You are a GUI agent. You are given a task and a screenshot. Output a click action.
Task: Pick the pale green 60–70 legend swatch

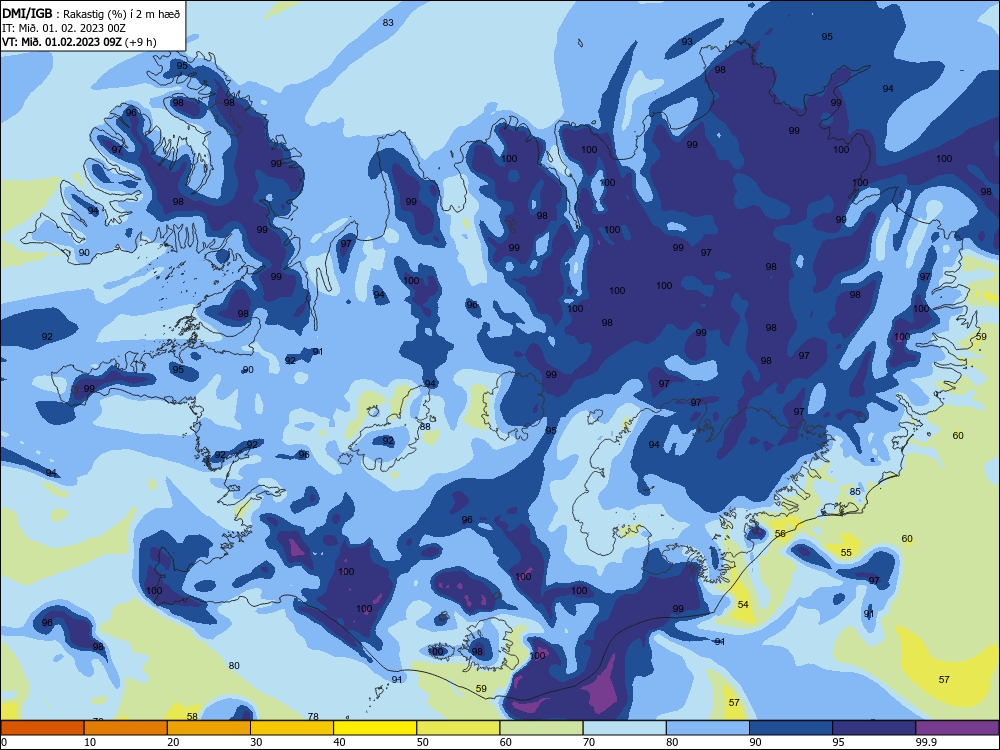tap(541, 728)
